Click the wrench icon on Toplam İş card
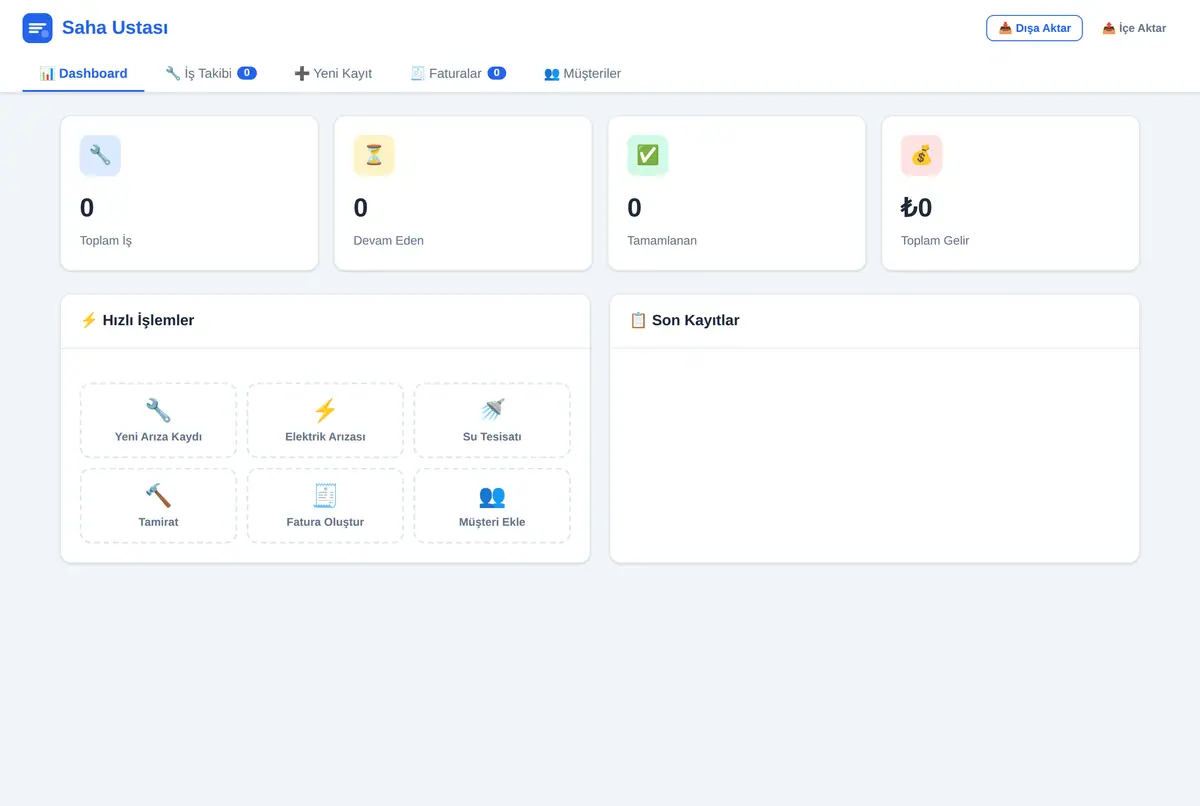Image resolution: width=1200 pixels, height=806 pixels. pos(100,155)
